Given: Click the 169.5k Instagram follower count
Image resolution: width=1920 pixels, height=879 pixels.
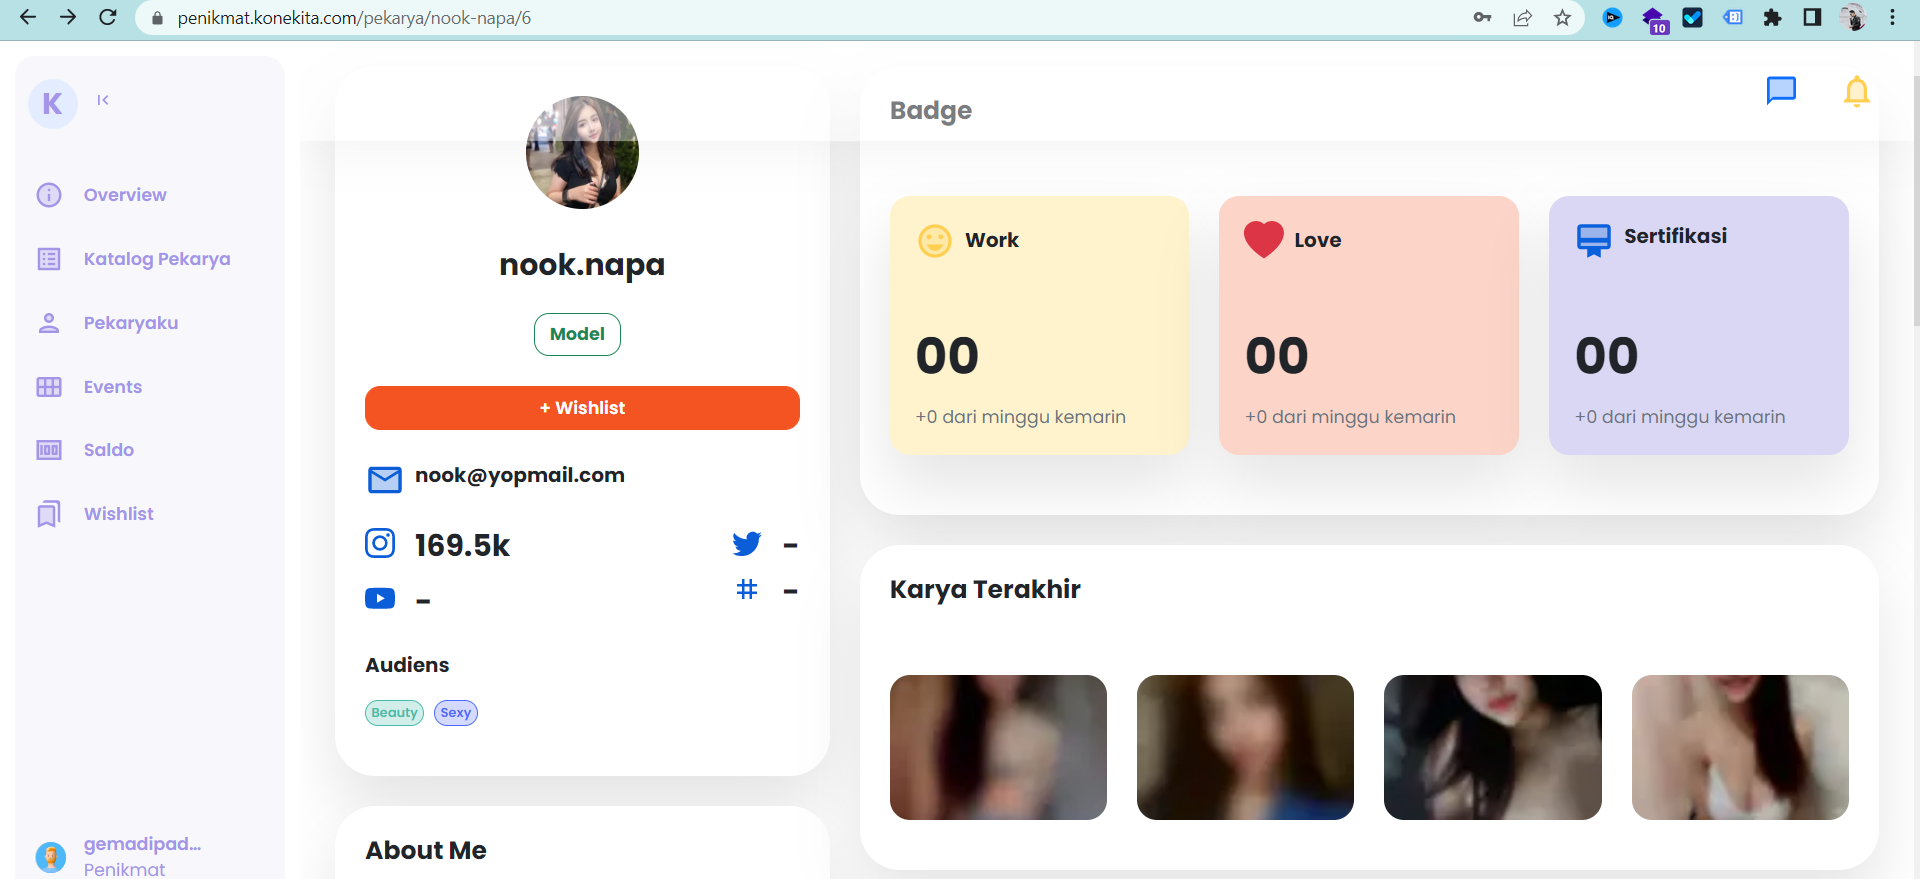Looking at the screenshot, I should point(462,545).
